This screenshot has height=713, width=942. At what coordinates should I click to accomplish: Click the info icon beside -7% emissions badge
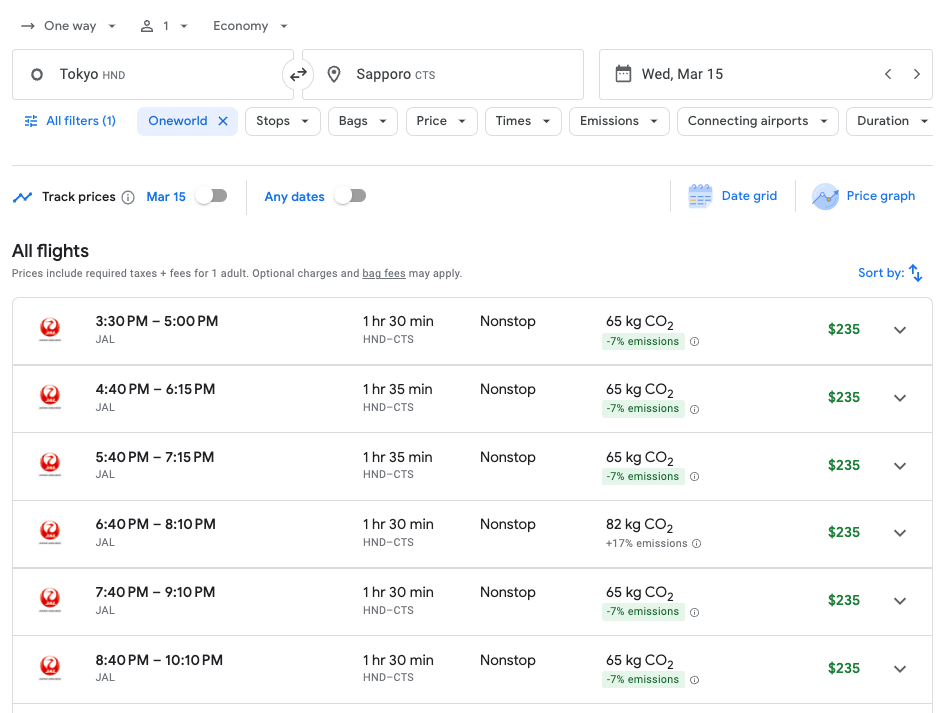pos(694,341)
